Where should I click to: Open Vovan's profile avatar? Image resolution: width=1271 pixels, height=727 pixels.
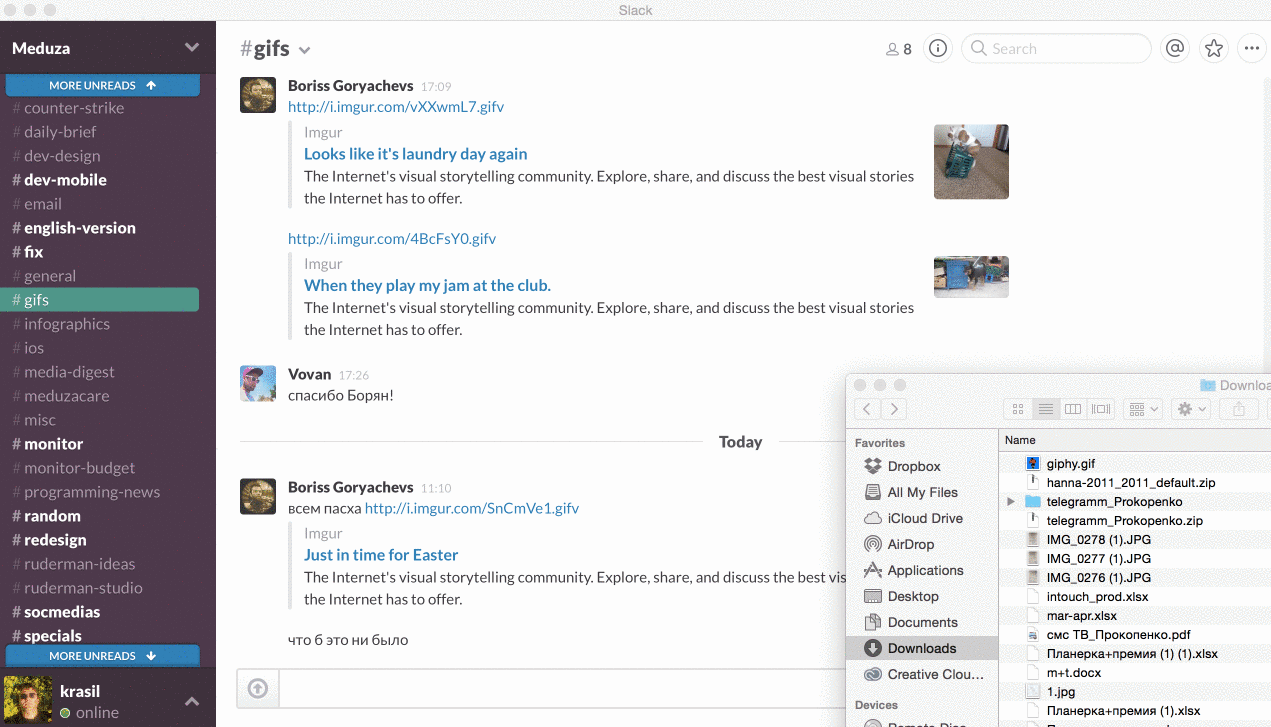[258, 383]
